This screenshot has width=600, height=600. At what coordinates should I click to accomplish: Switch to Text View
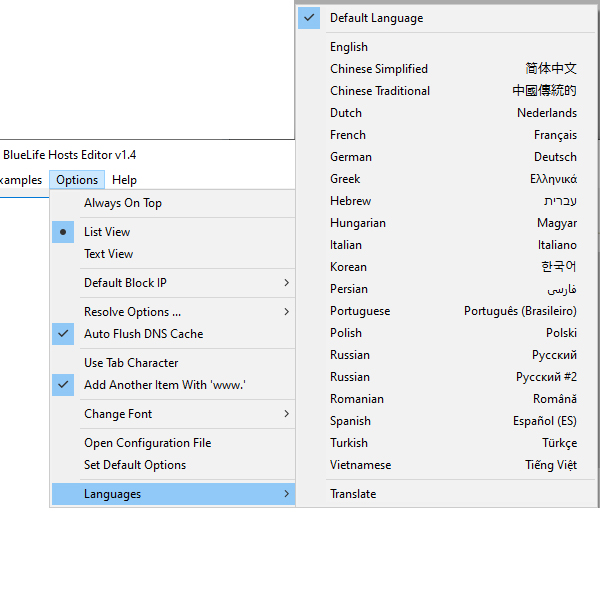[x=173, y=254]
